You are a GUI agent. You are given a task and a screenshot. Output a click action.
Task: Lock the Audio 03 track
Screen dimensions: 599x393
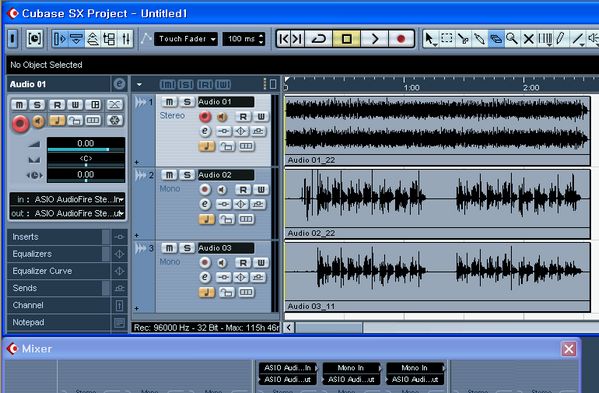[x=227, y=293]
